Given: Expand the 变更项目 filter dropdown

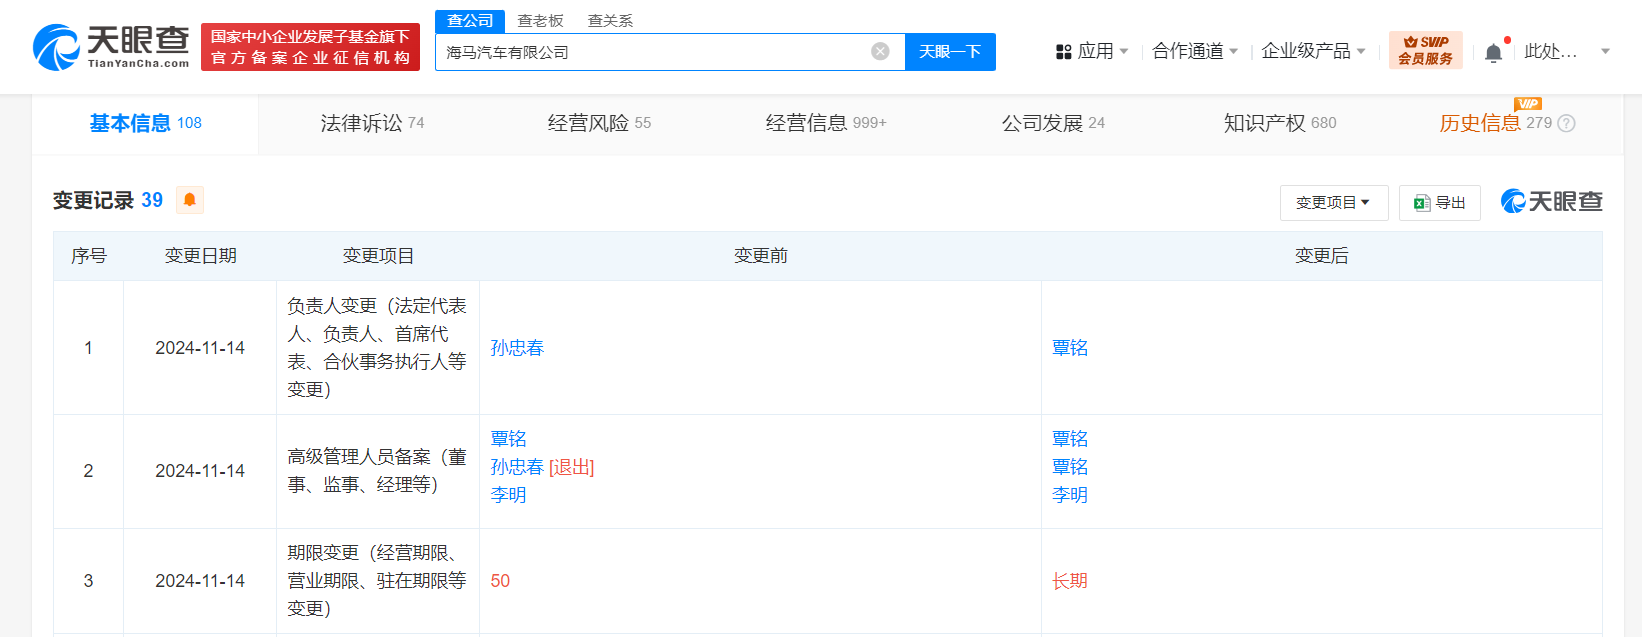Looking at the screenshot, I should [1333, 203].
